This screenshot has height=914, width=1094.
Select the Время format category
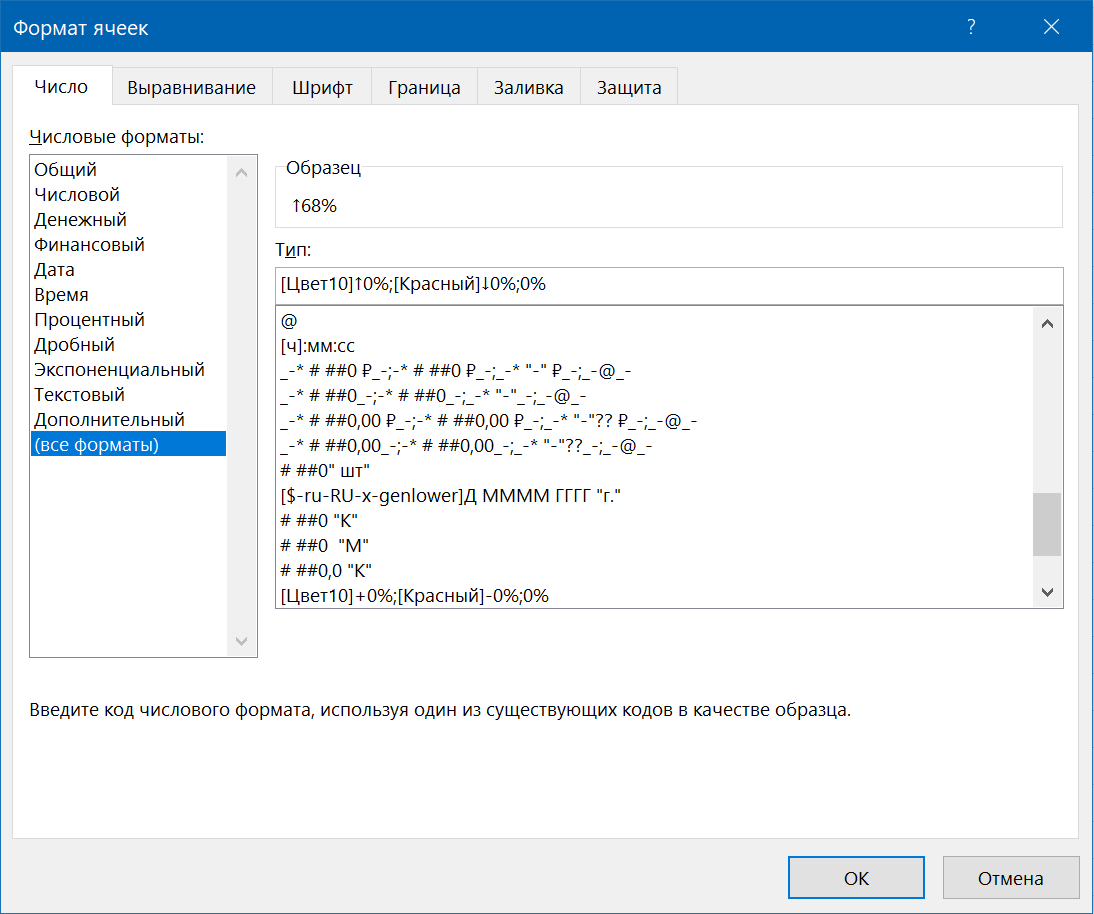[128, 294]
